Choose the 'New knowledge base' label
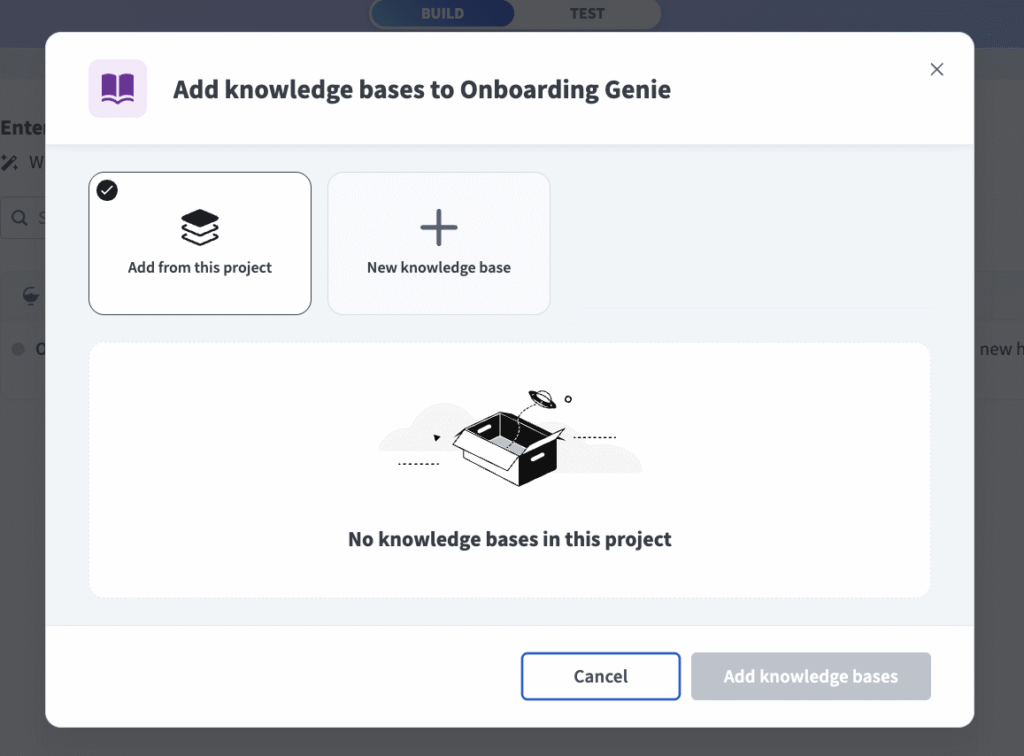 439,268
